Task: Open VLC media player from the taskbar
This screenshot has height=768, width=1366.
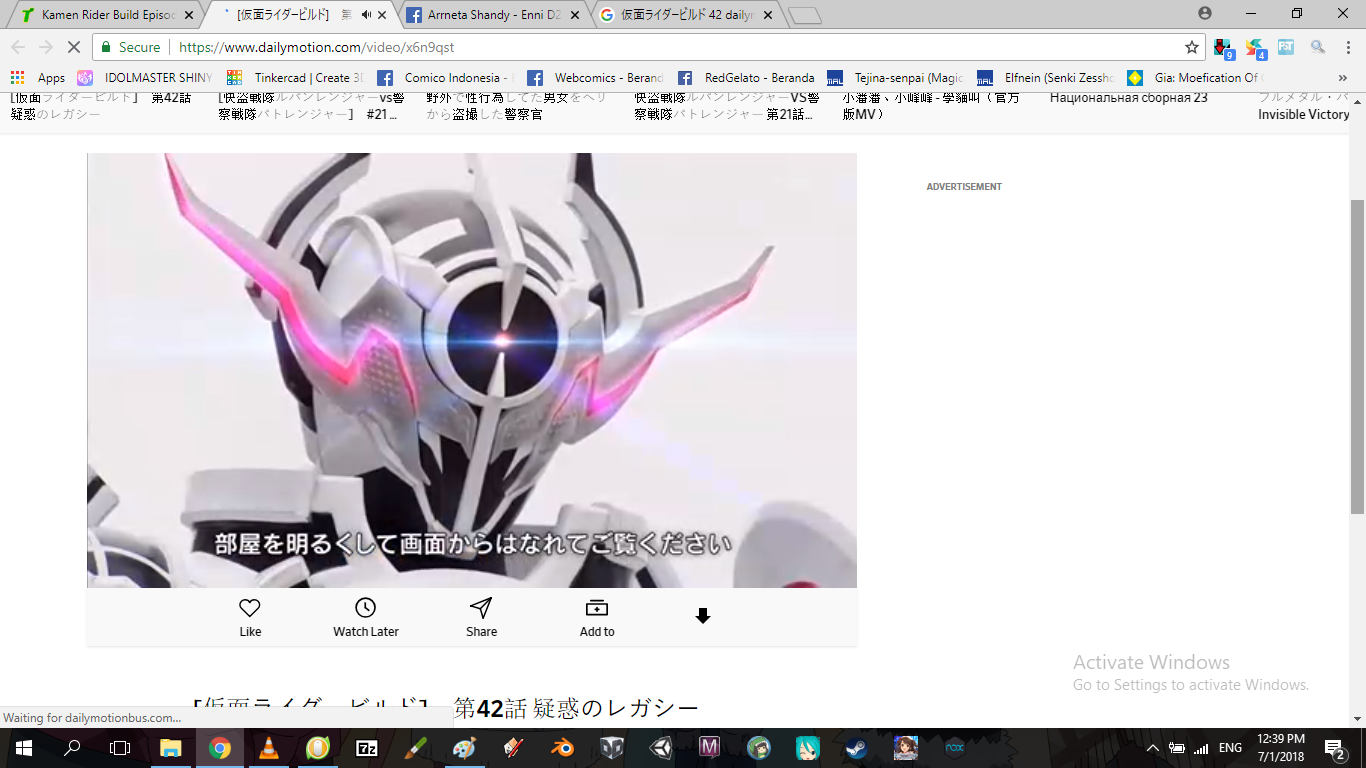Action: click(x=269, y=748)
